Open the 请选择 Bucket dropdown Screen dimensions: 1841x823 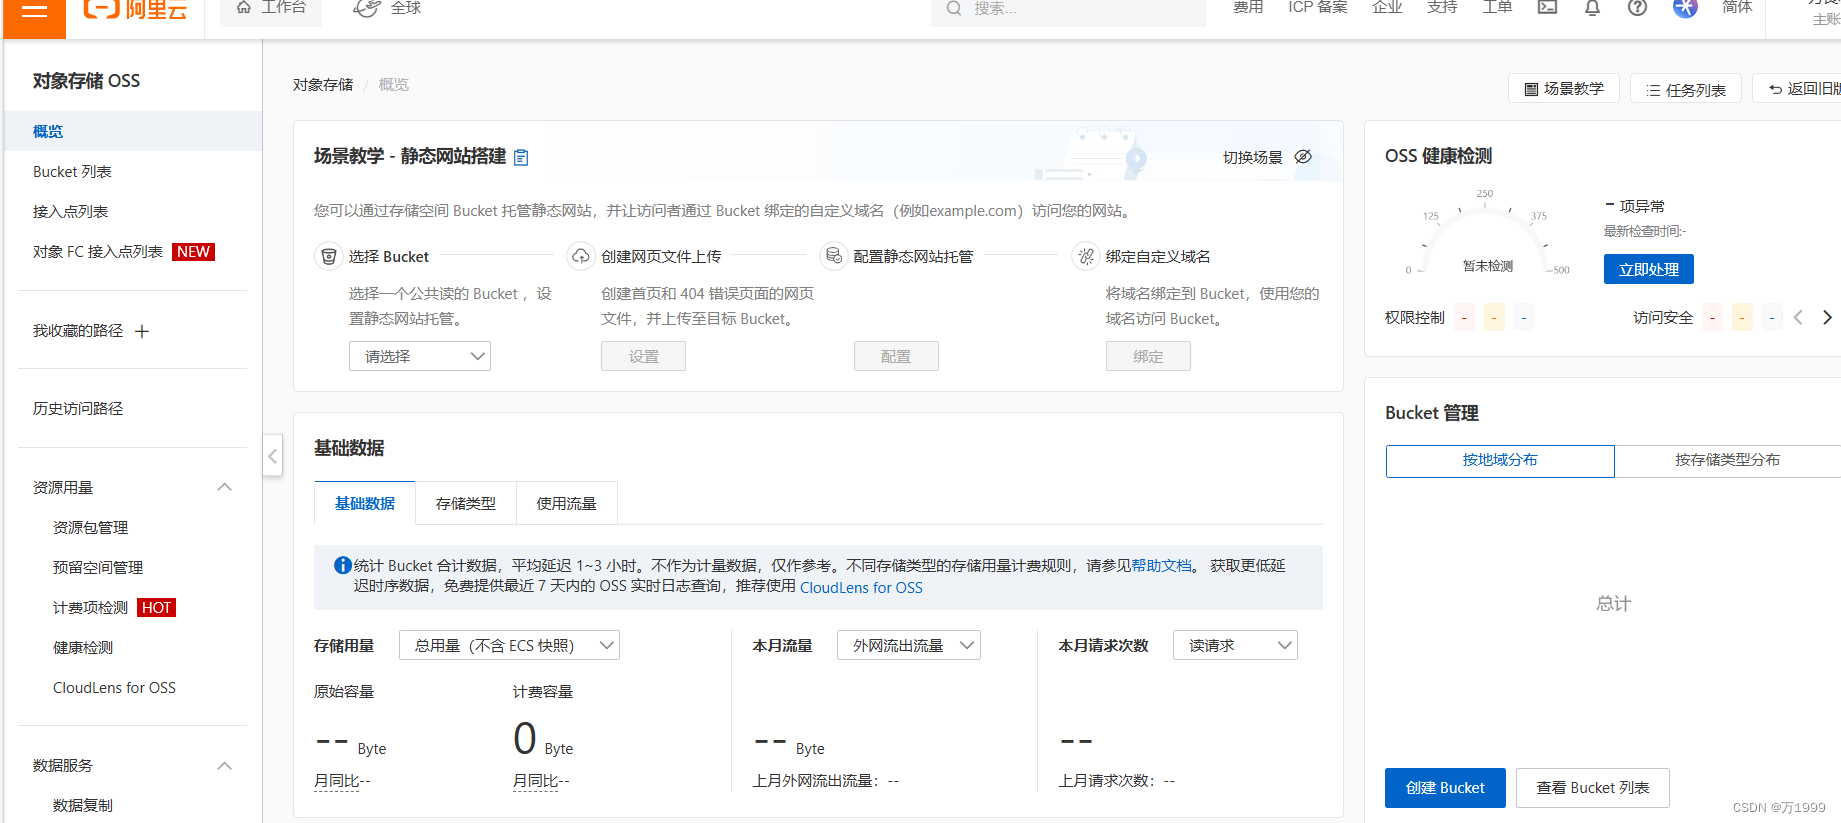pos(420,356)
